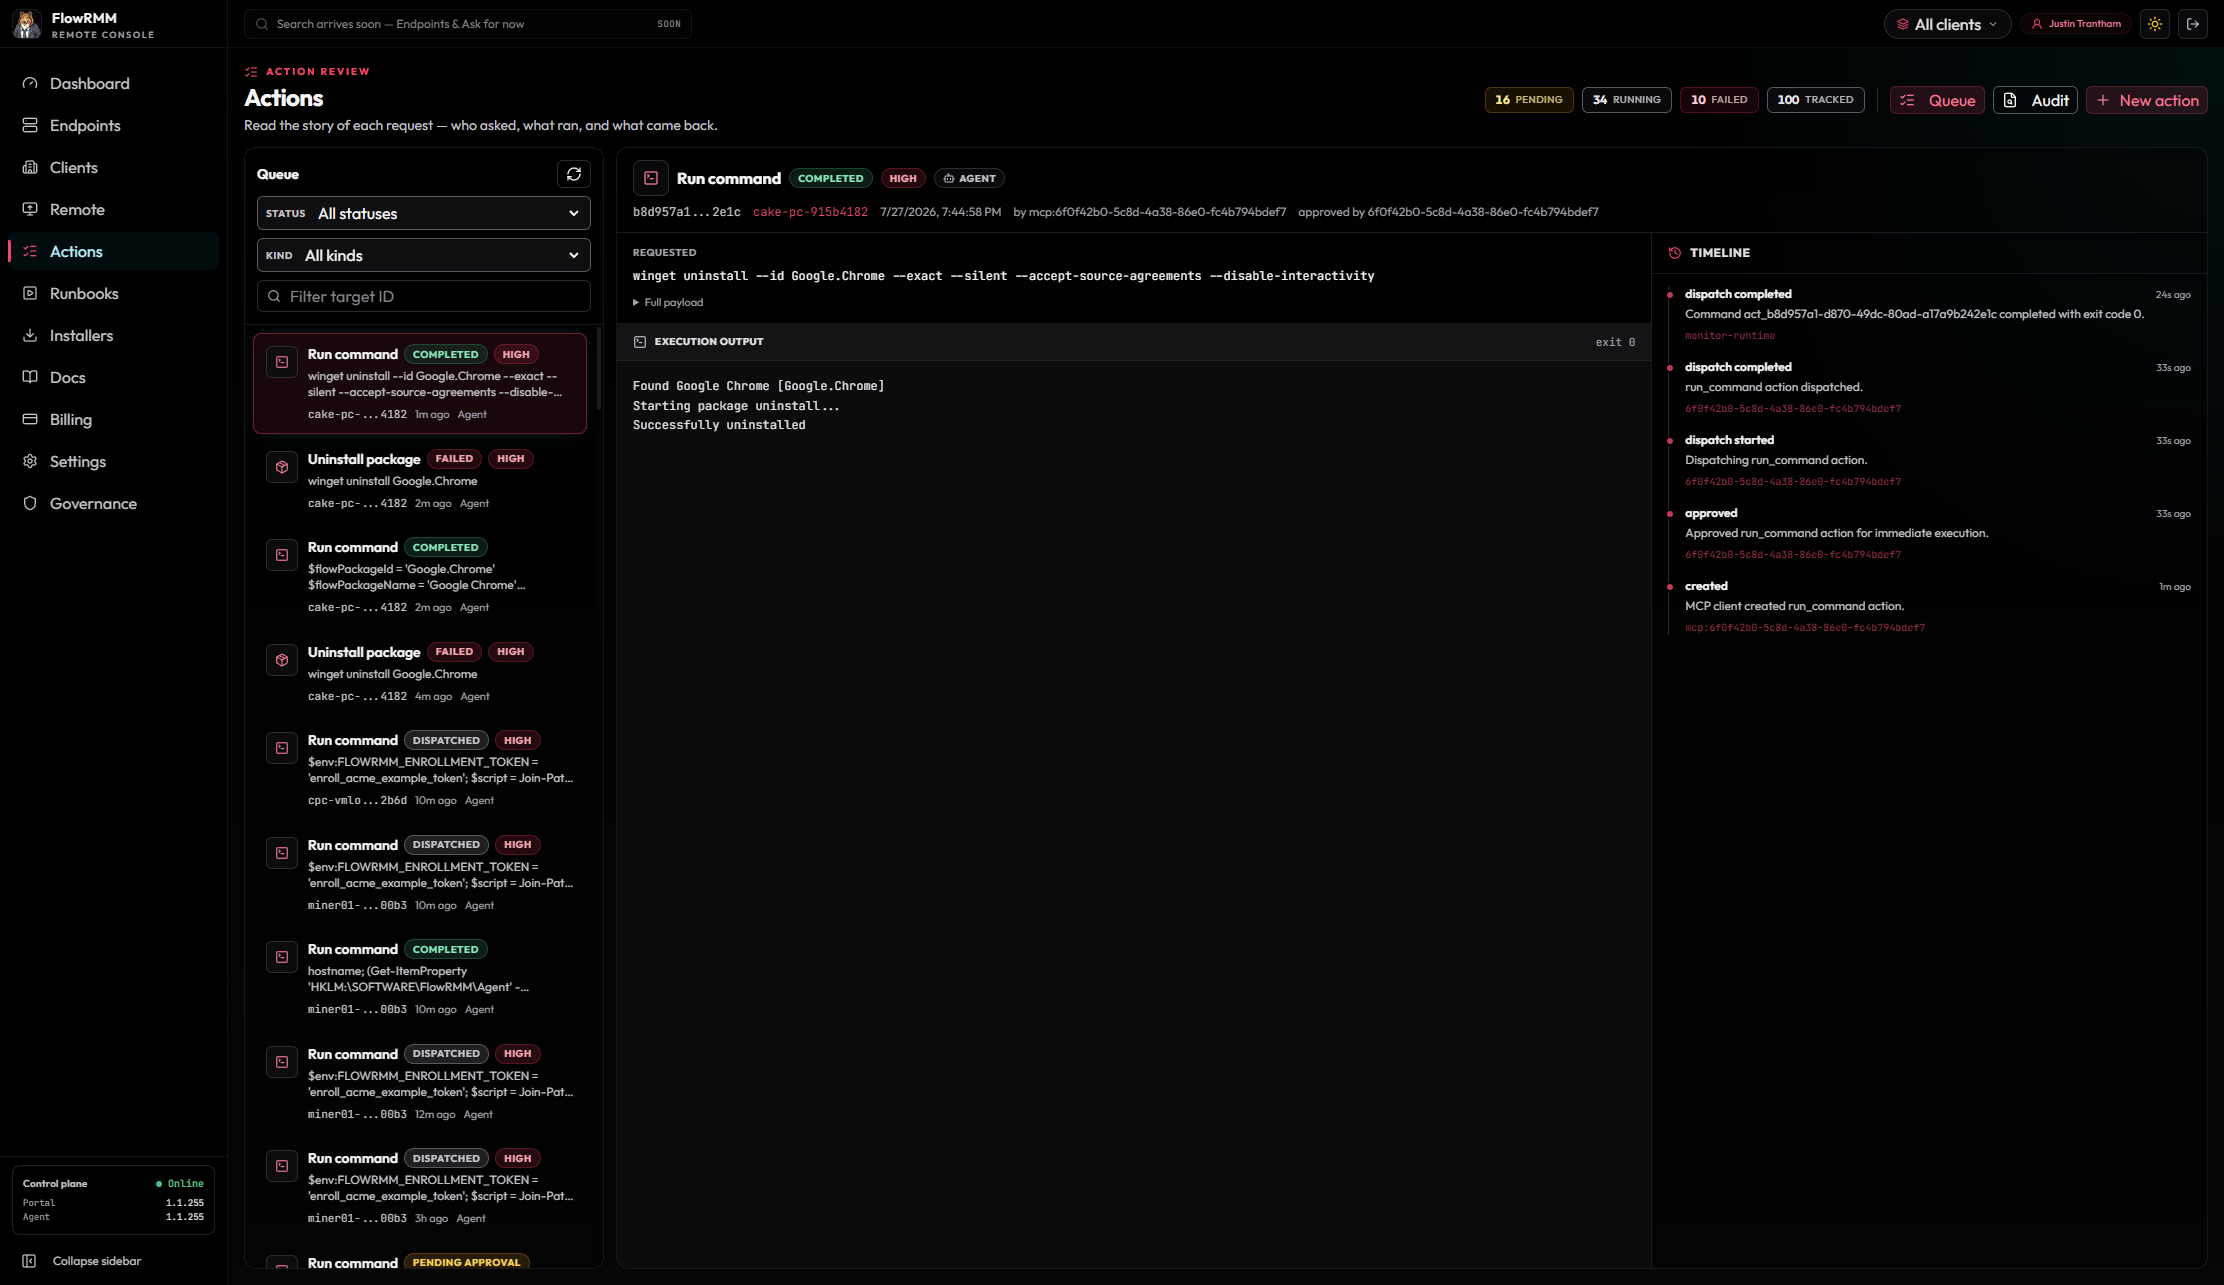Go to Clients in the sidebar
The height and width of the screenshot is (1285, 2224).
pos(113,168)
